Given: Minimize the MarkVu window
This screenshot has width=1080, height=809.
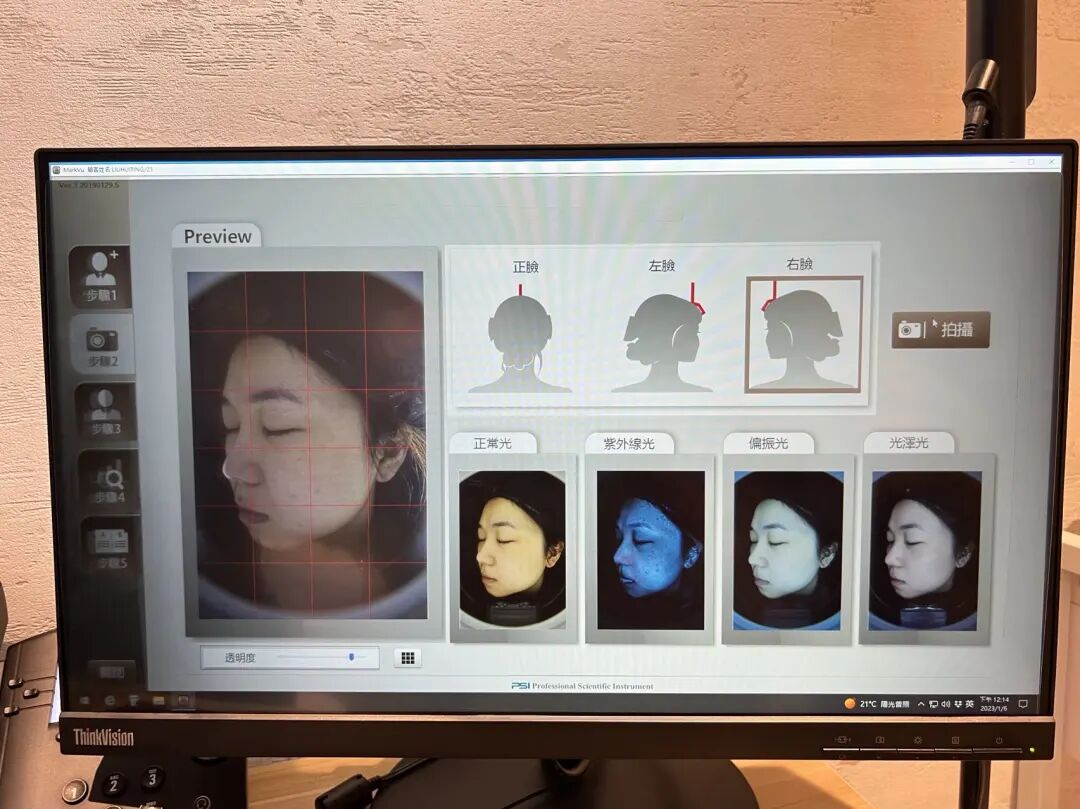Looking at the screenshot, I should (1012, 162).
